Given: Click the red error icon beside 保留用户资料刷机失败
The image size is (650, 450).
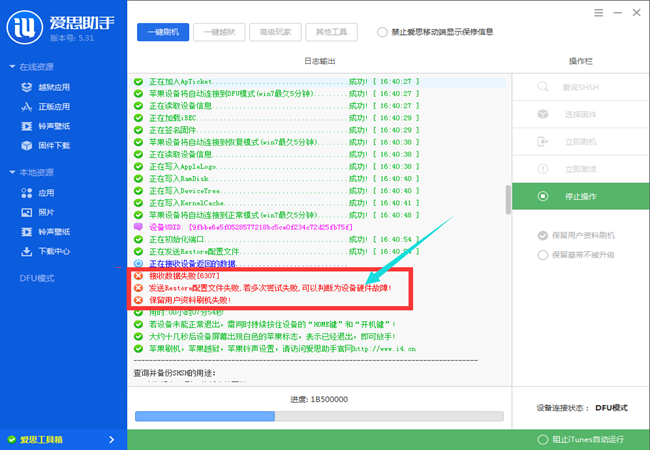Looking at the screenshot, I should 138,300.
